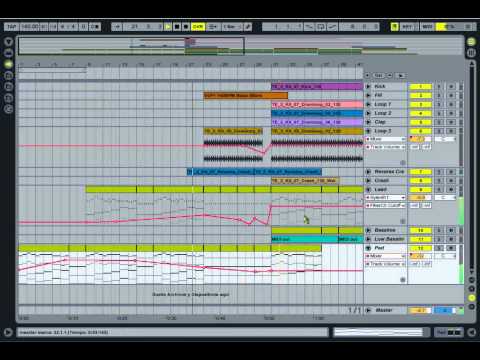Viewport: 480px width, 360px height.
Task: Arm the Pad track for recording
Action: pyautogui.click(x=451, y=248)
